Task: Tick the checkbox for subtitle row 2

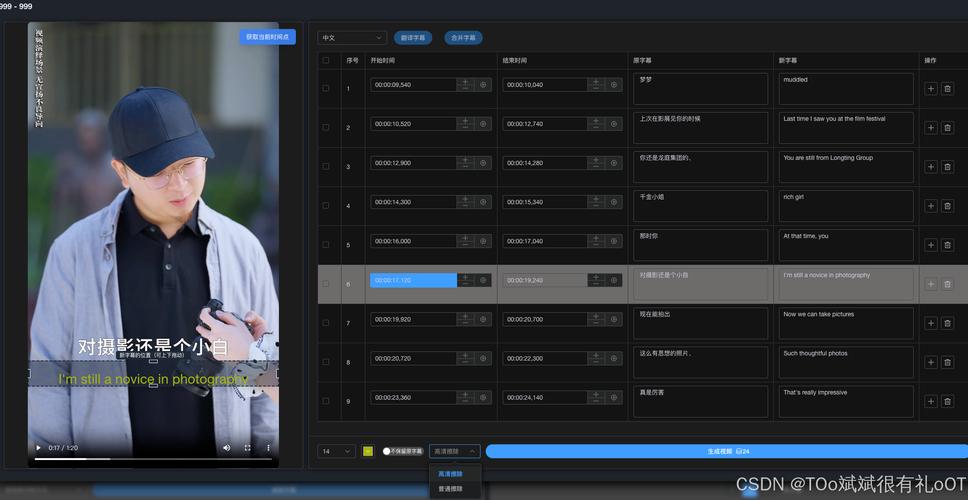Action: click(325, 128)
